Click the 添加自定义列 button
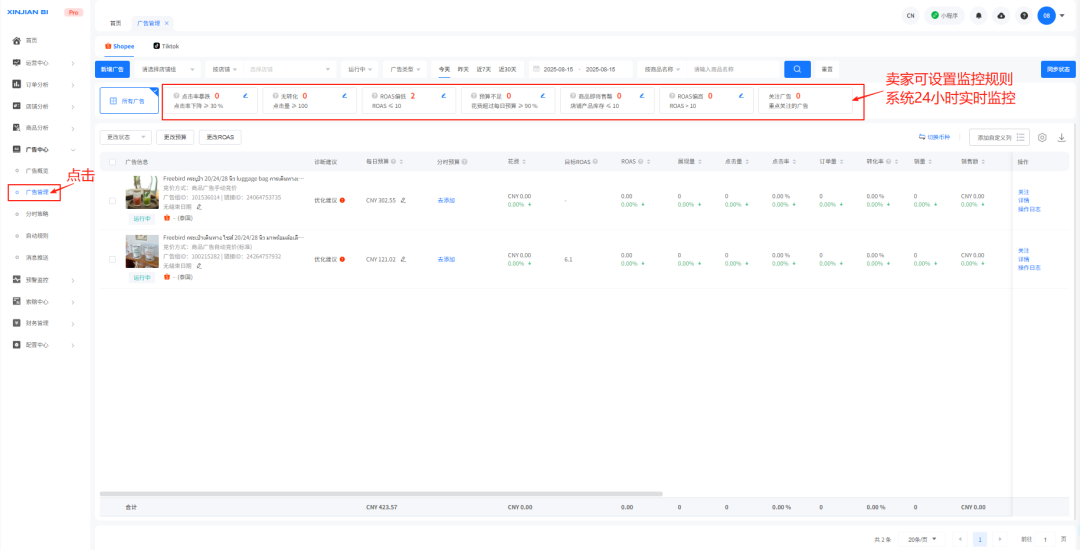The height and width of the screenshot is (550, 1080). (x=999, y=137)
